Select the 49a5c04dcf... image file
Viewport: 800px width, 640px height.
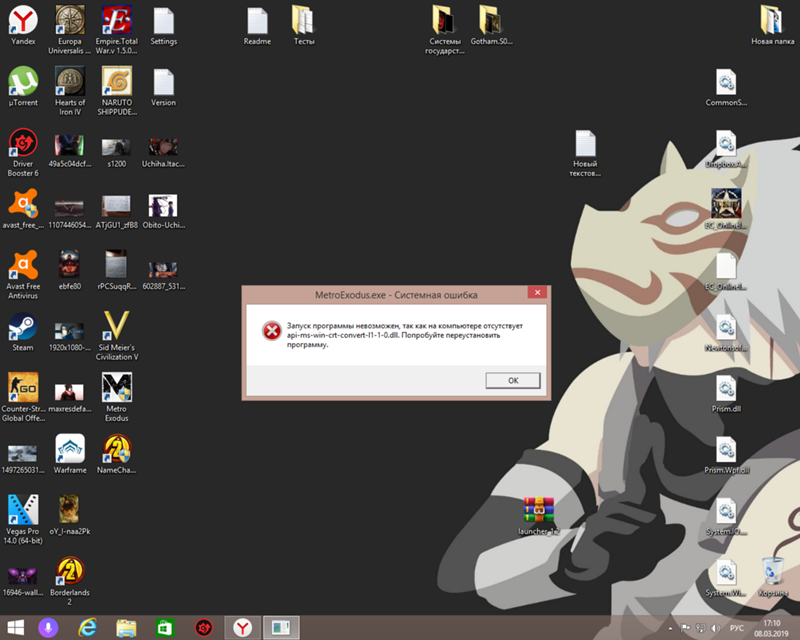(70, 151)
